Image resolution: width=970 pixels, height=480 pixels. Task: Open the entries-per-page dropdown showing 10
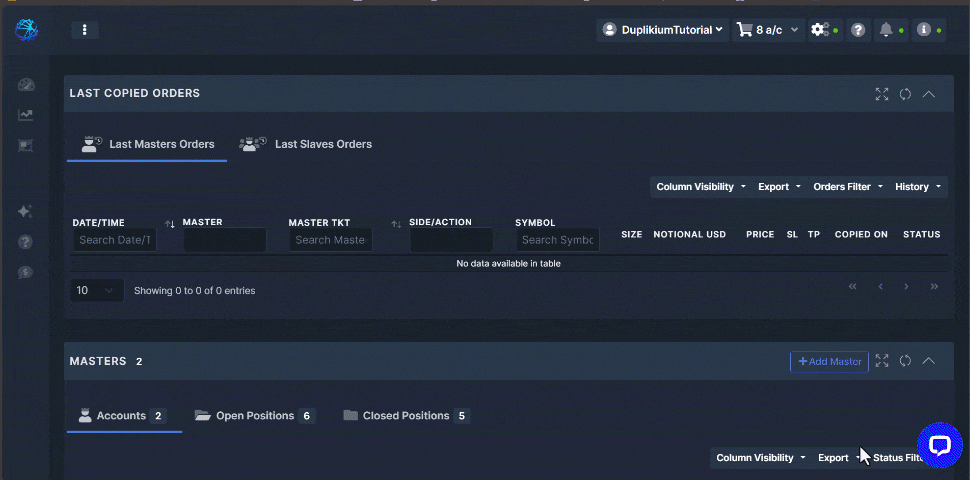click(97, 290)
